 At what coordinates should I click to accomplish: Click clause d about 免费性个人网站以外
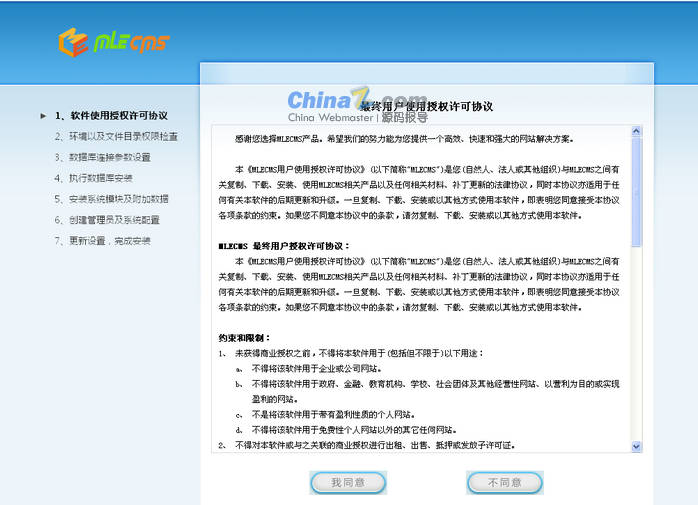click(346, 430)
